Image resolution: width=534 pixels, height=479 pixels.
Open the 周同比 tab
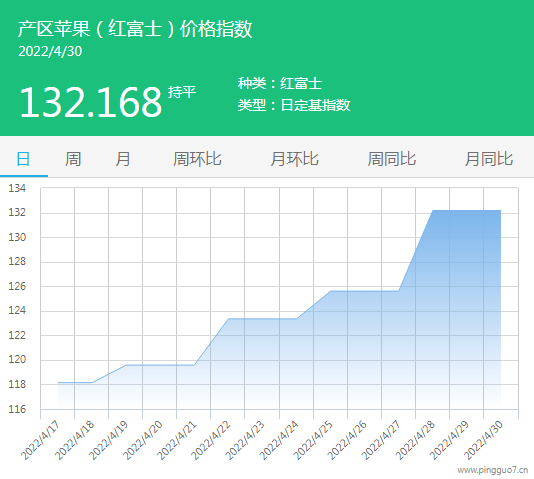point(392,159)
